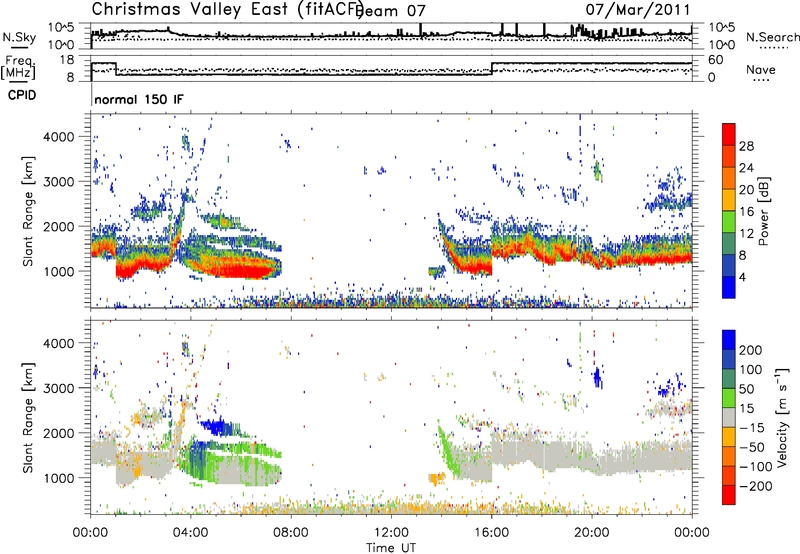800x554 pixels.
Task: Click the '18' frequency axis tick
Action: (x=67, y=60)
